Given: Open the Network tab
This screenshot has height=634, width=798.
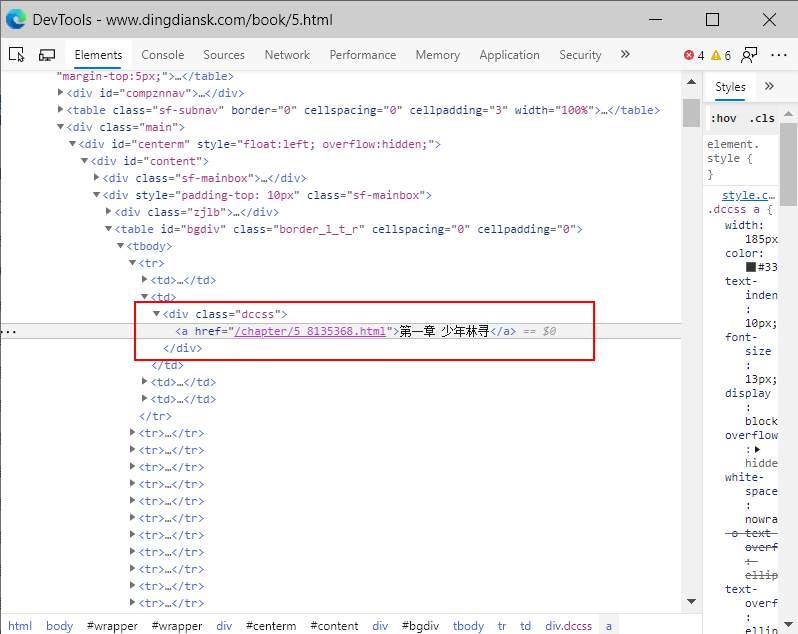Looking at the screenshot, I should click(287, 54).
